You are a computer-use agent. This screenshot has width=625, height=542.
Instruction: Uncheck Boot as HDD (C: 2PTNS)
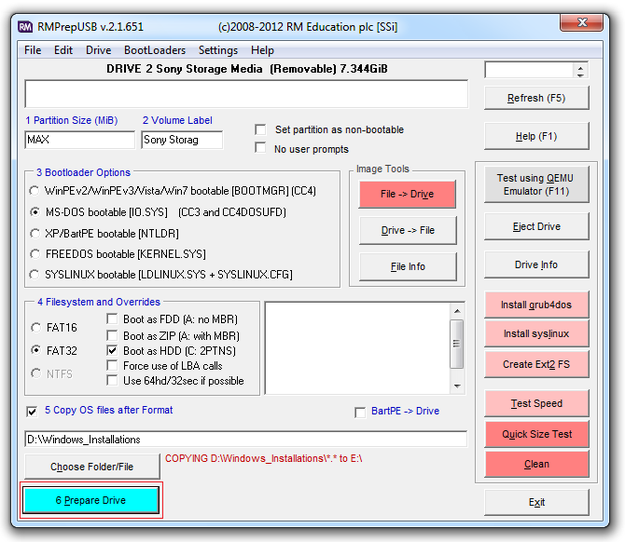click(x=112, y=351)
